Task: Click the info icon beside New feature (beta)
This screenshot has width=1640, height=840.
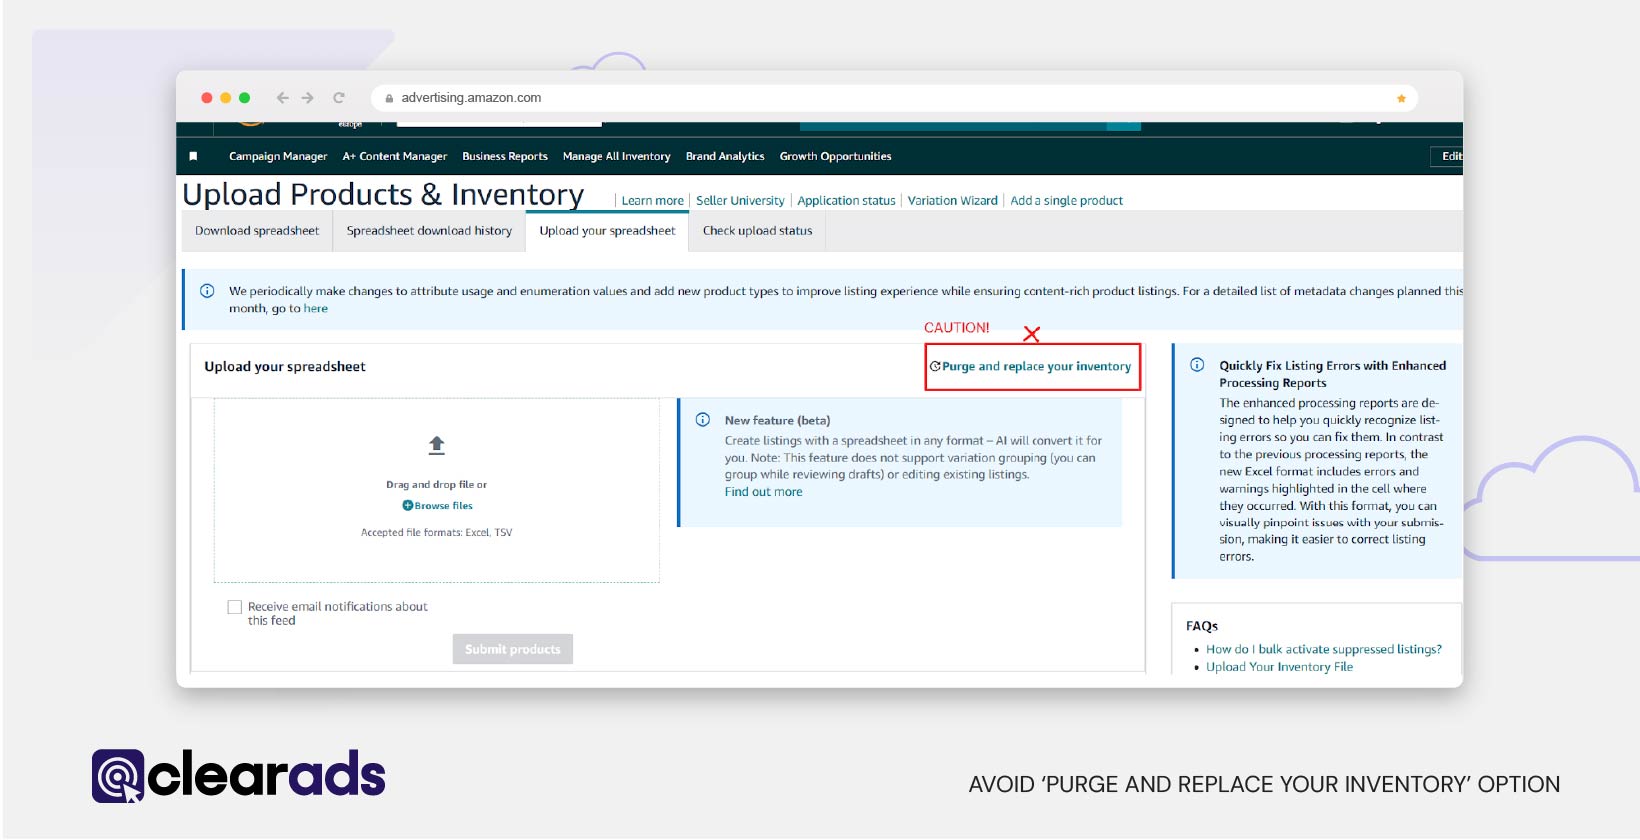Action: point(703,420)
